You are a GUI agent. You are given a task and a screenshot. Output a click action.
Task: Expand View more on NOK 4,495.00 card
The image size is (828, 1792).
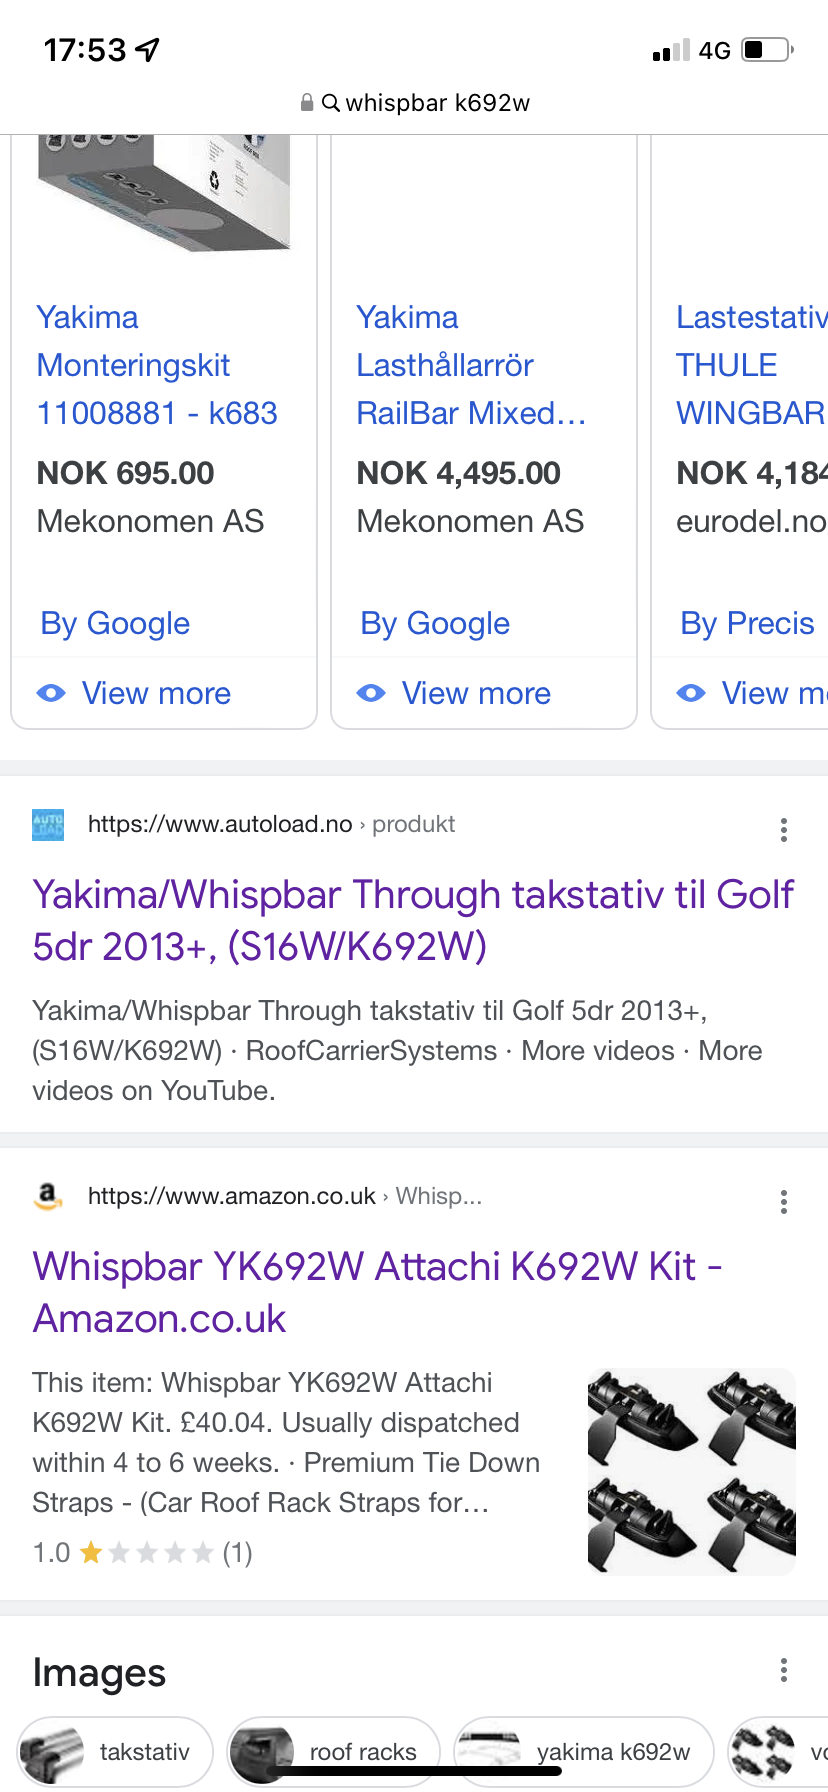click(476, 693)
